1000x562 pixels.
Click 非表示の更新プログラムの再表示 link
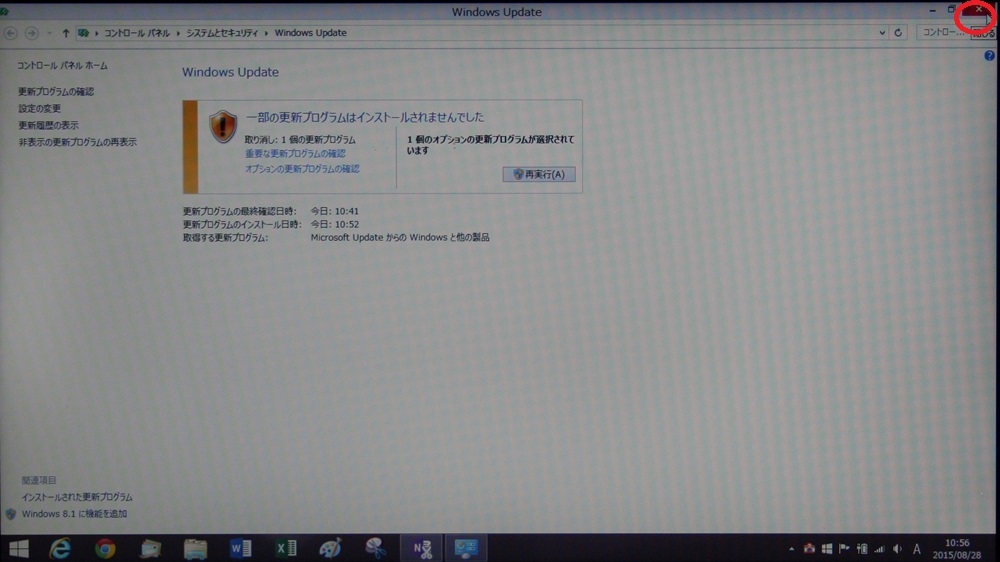[x=77, y=142]
